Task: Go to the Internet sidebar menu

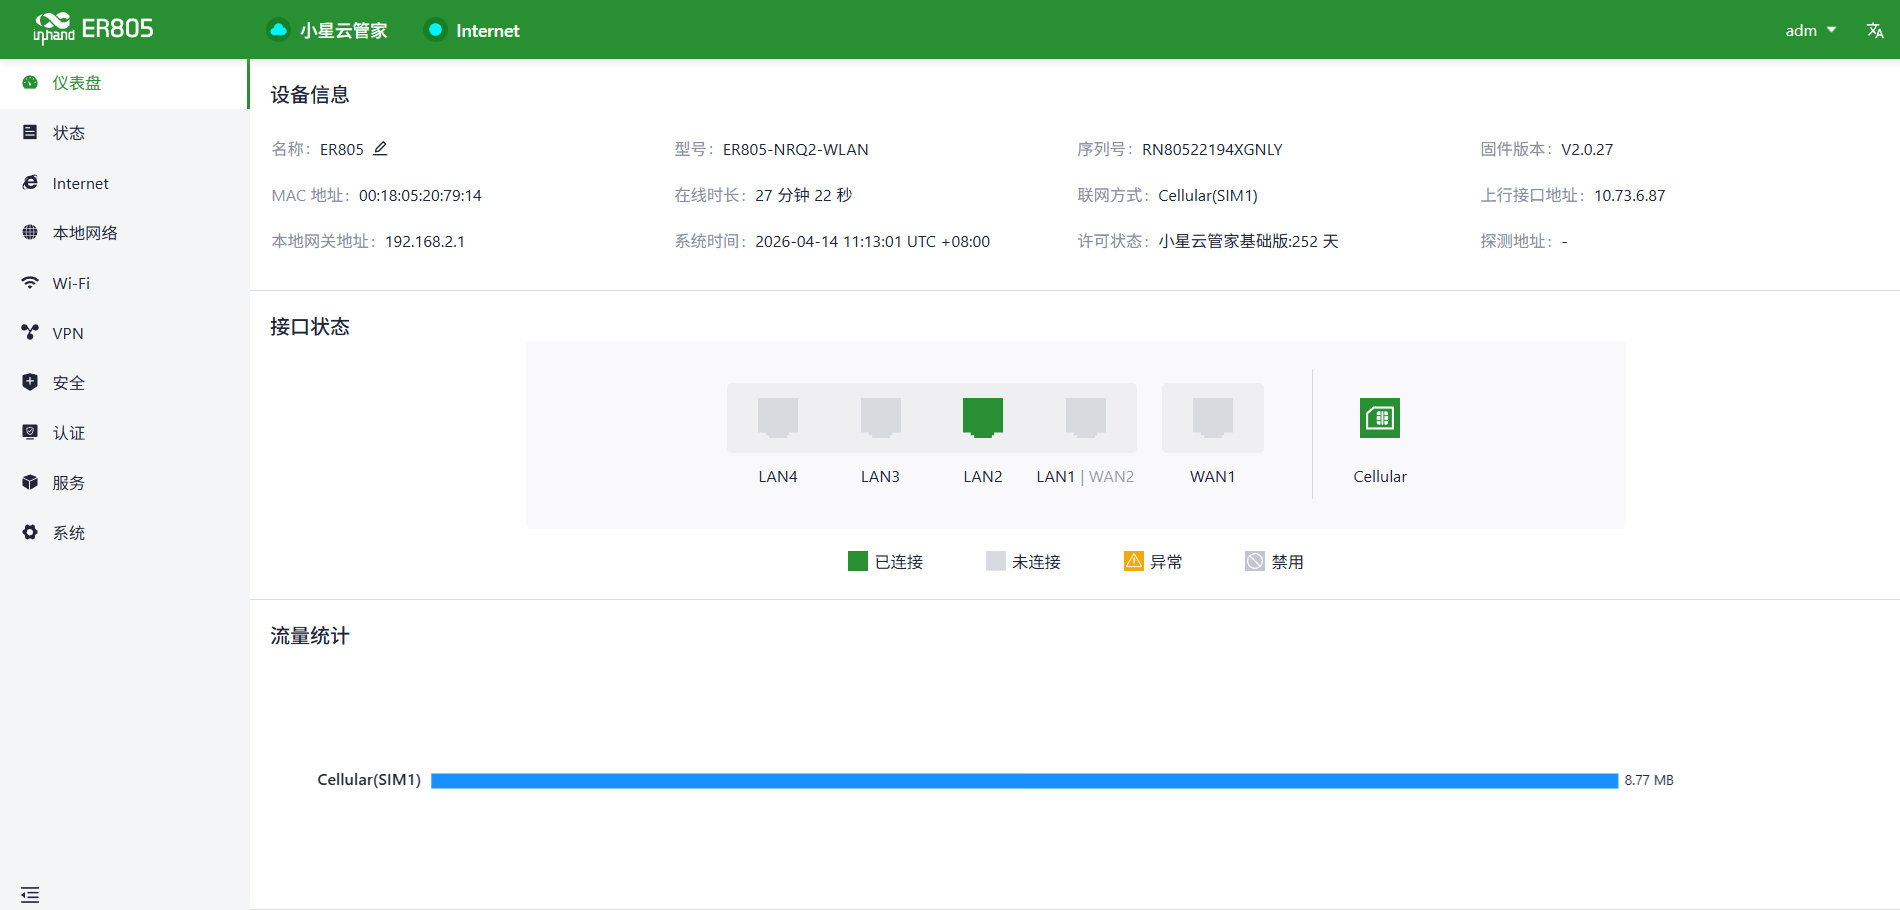Action: 124,183
